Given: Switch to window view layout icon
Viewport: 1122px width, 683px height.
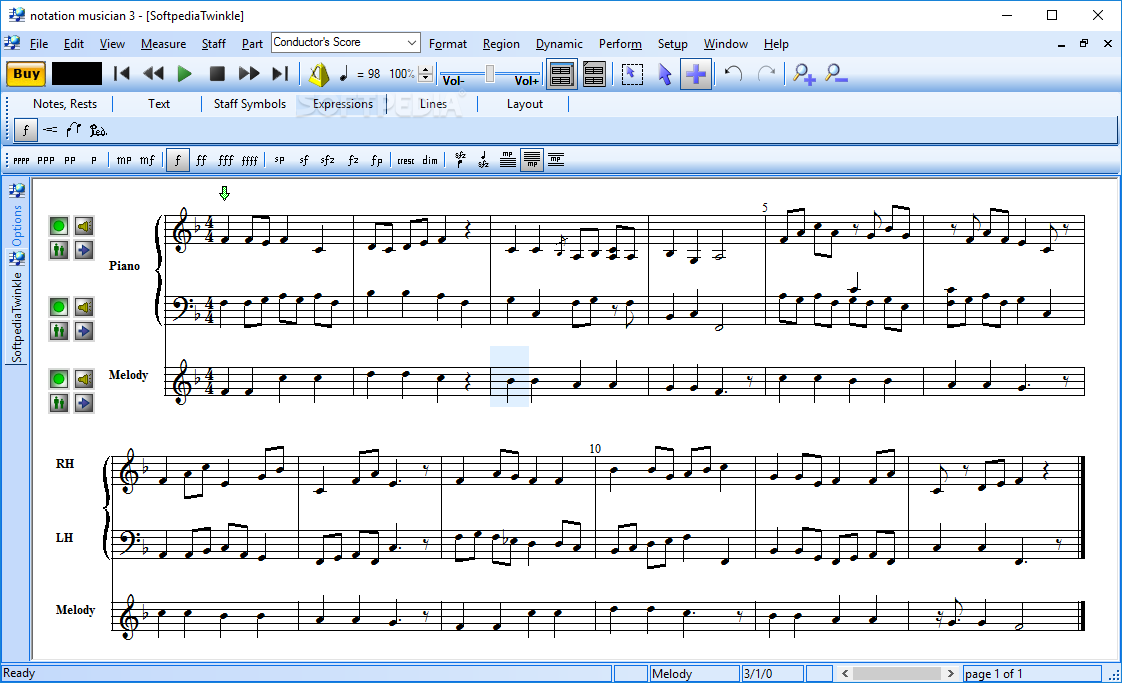Looking at the screenshot, I should click(x=562, y=74).
